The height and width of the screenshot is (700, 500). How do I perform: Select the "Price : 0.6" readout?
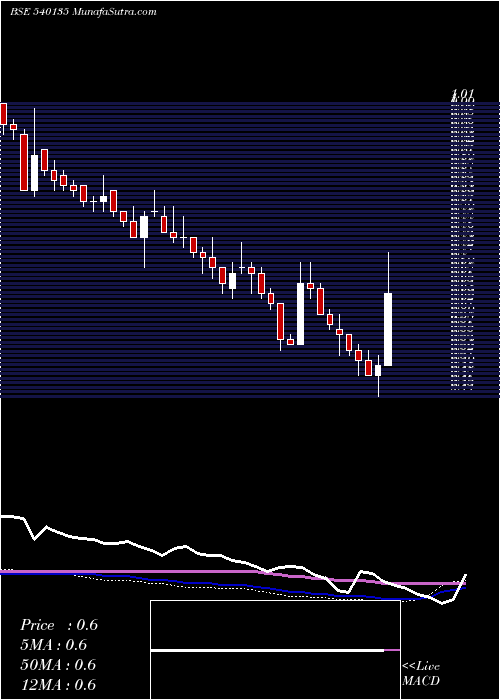(59, 625)
